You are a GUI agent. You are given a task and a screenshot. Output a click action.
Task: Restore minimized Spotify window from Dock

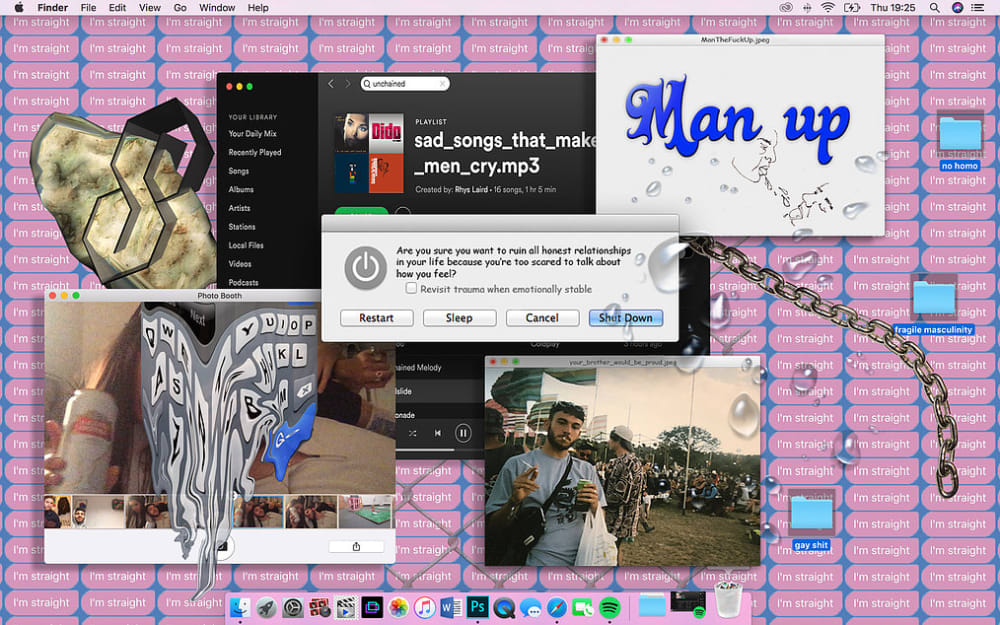(688, 605)
